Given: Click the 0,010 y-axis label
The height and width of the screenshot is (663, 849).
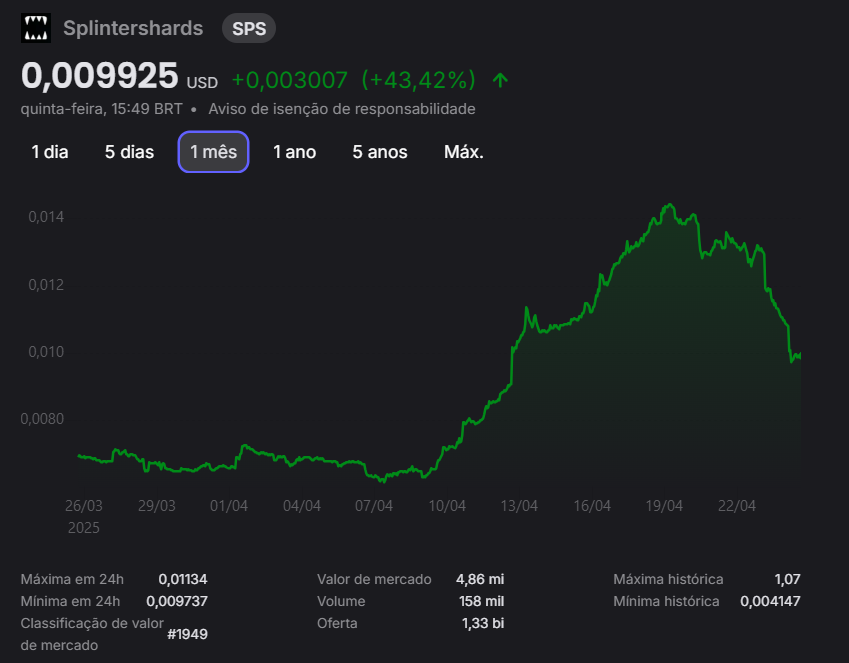Looking at the screenshot, I should tap(46, 352).
